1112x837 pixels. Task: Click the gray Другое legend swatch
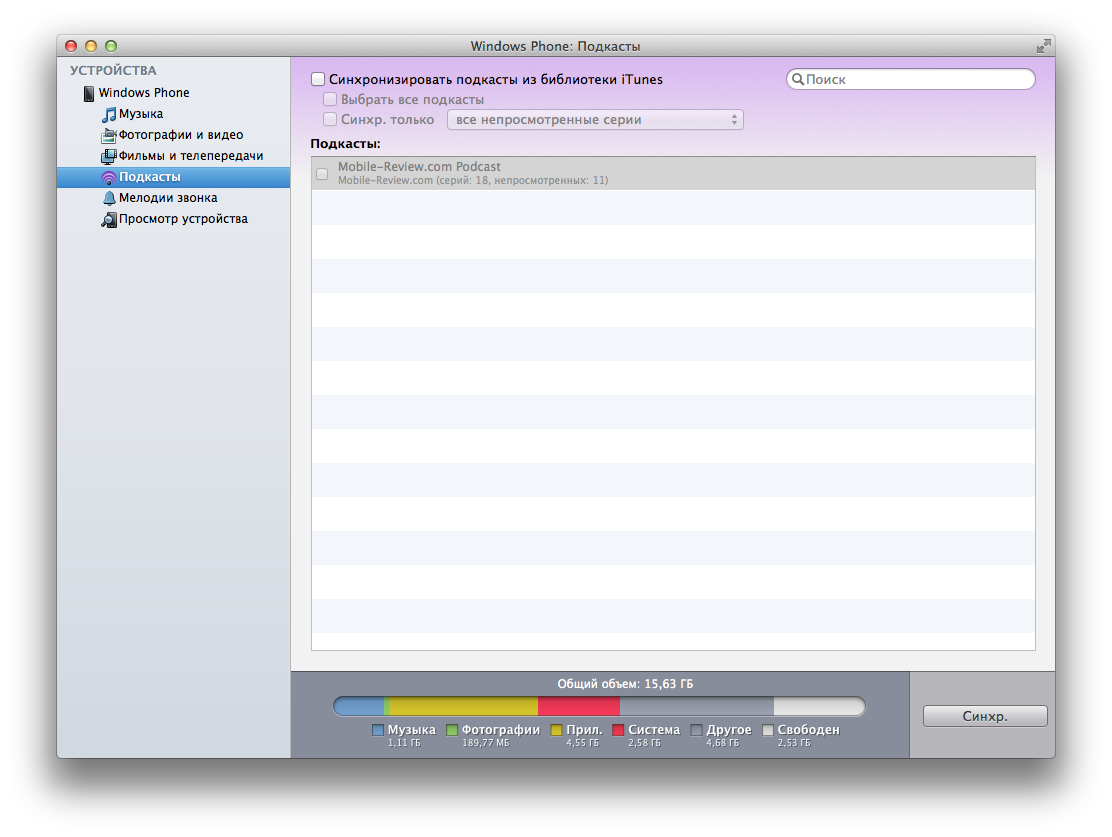[696, 730]
